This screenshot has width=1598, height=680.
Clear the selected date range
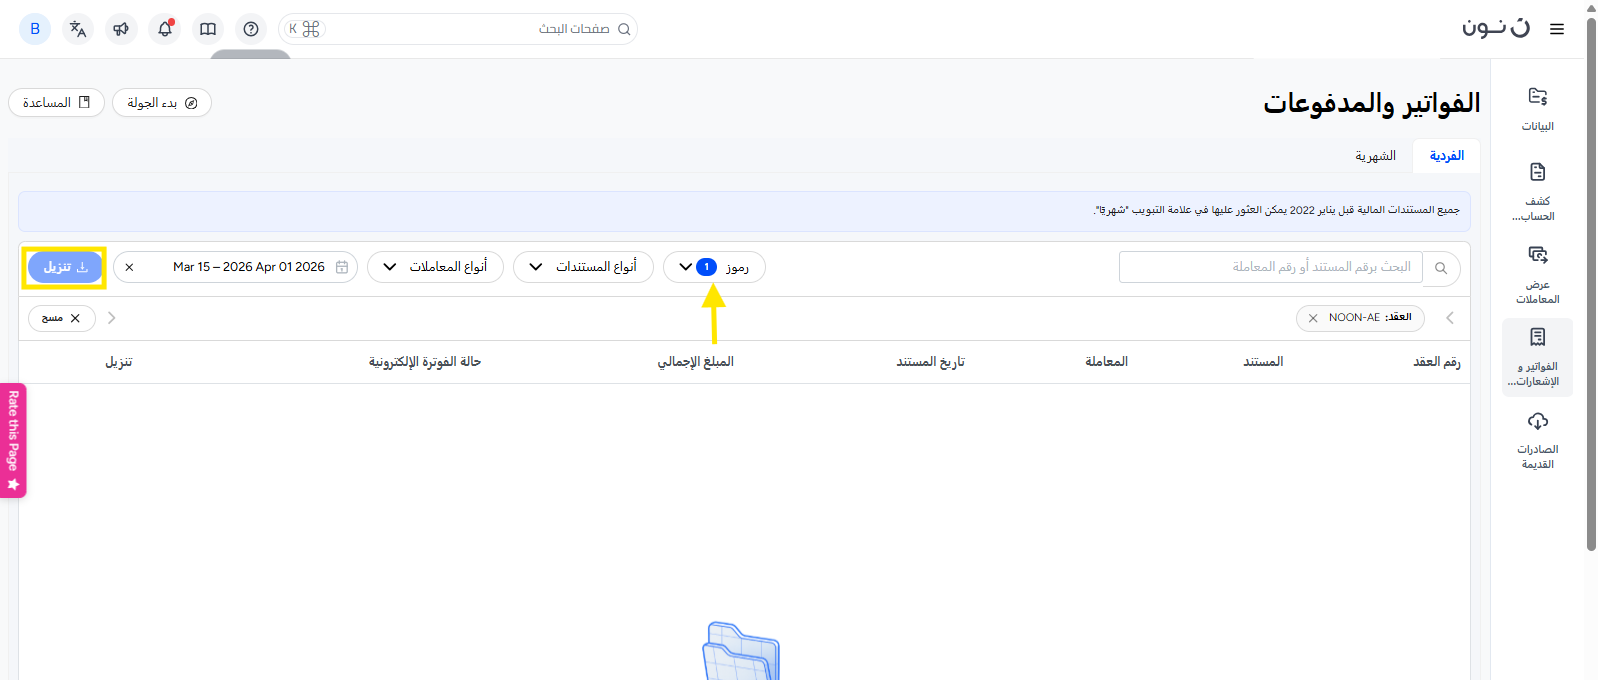pyautogui.click(x=129, y=267)
